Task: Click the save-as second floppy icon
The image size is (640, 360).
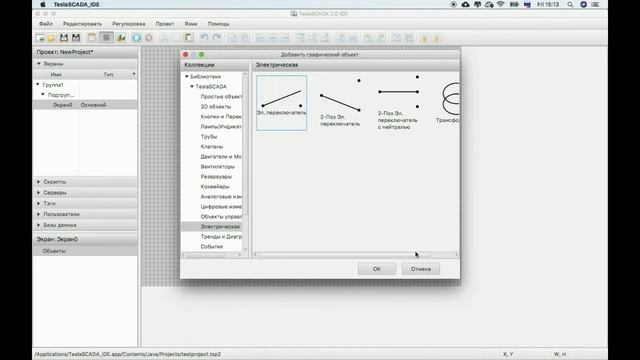Action: [76, 38]
